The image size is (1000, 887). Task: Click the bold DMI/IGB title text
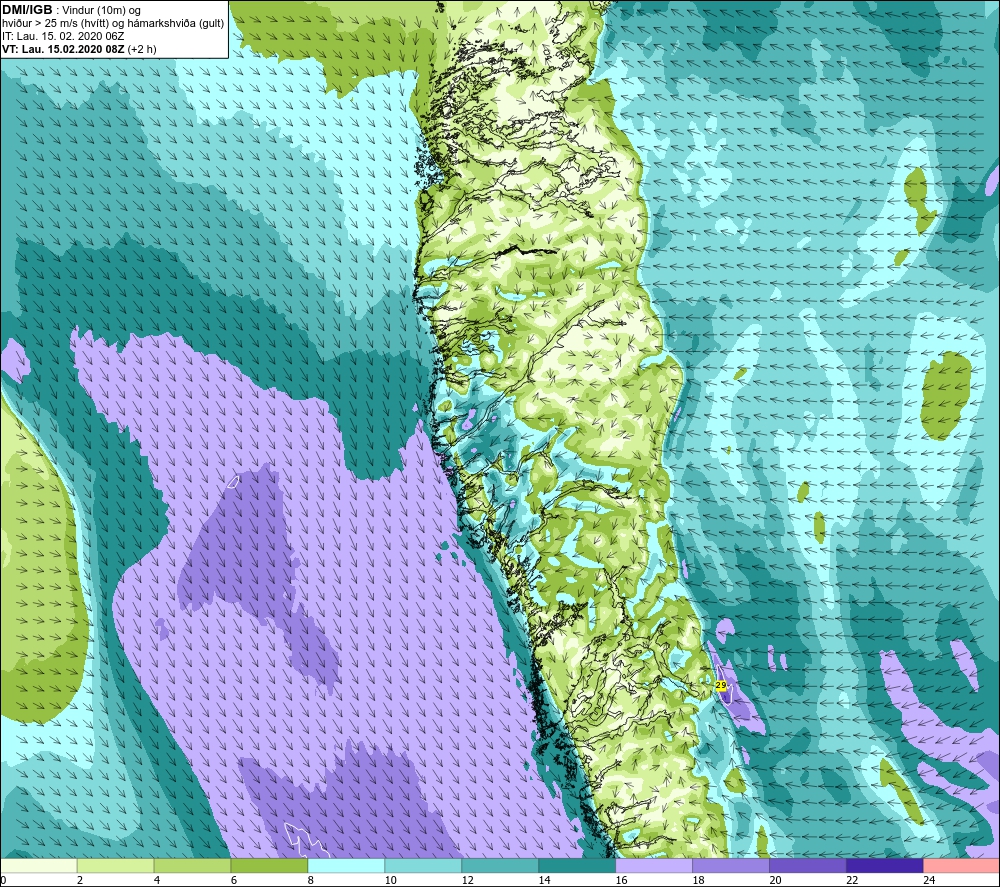(x=27, y=10)
